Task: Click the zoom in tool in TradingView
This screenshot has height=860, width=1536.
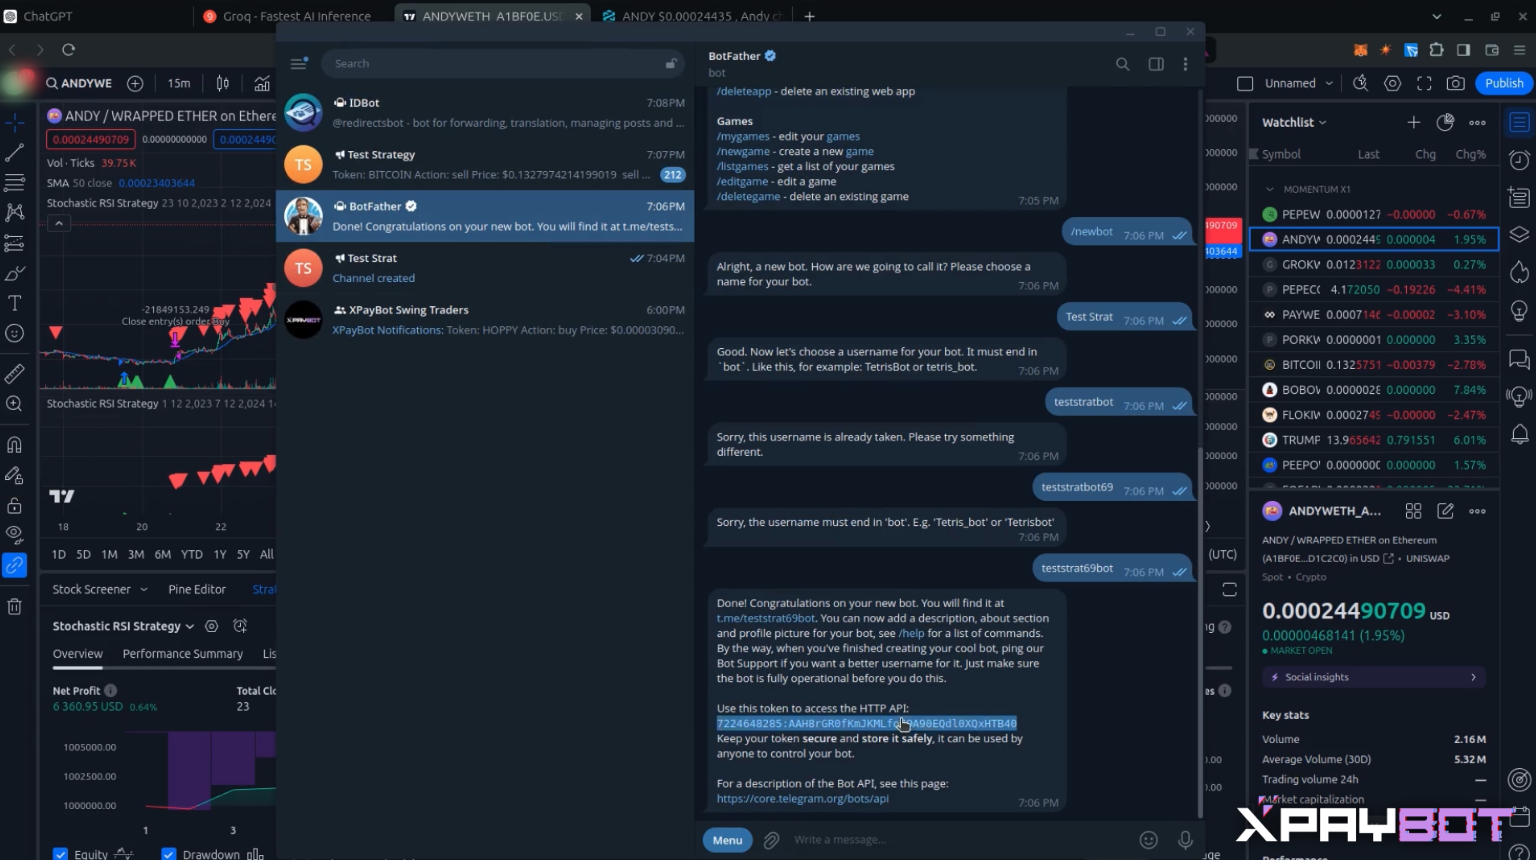Action: point(14,404)
